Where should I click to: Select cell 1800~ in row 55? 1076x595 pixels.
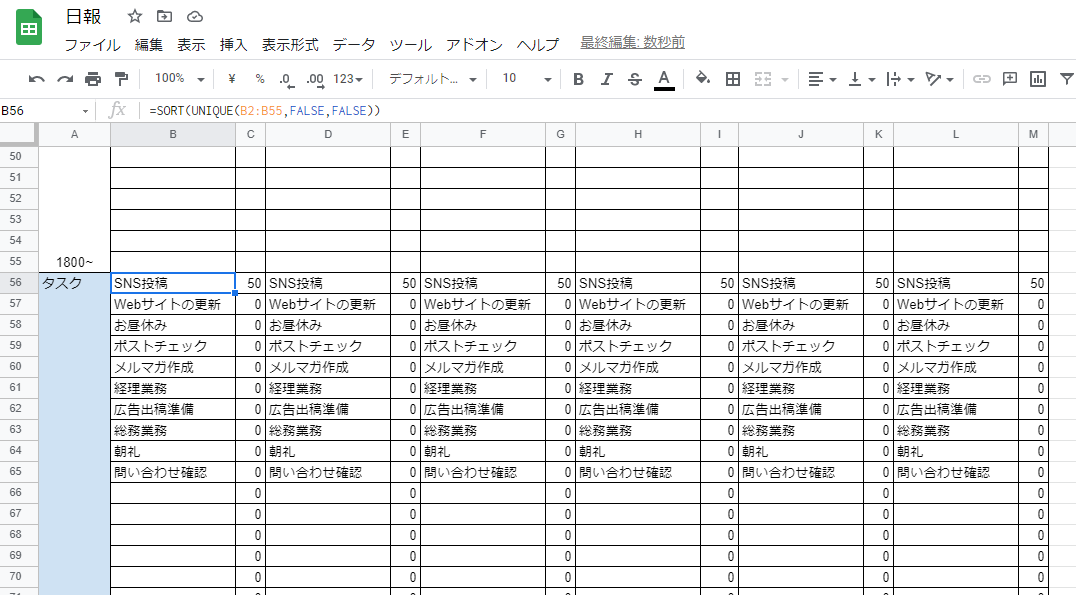point(74,261)
